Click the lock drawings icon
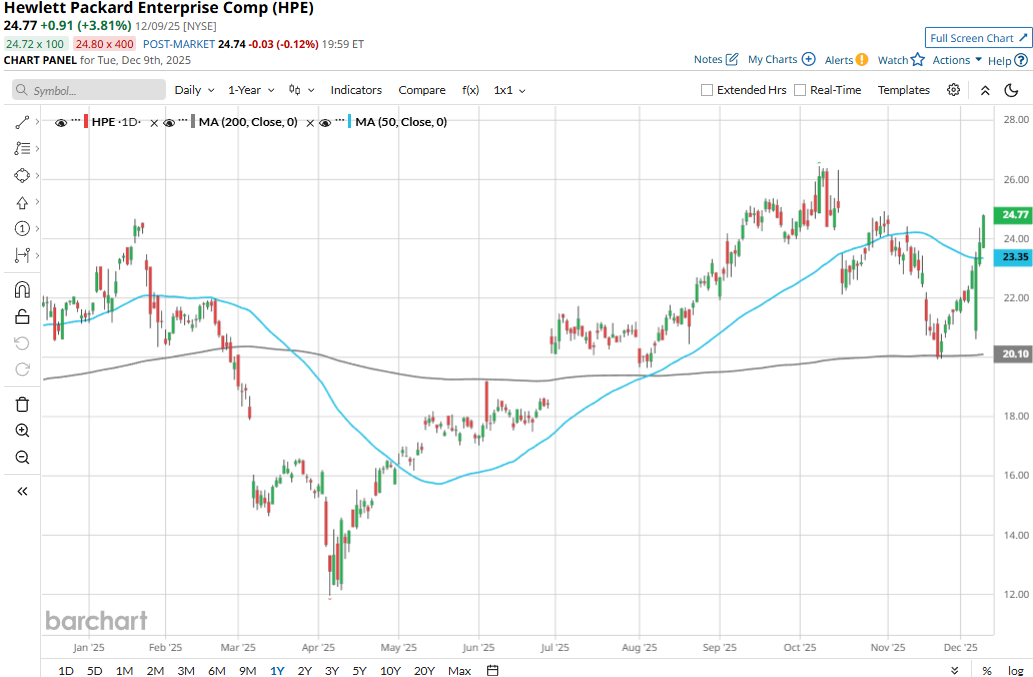Viewport: 1033px width, 677px height. click(22, 317)
